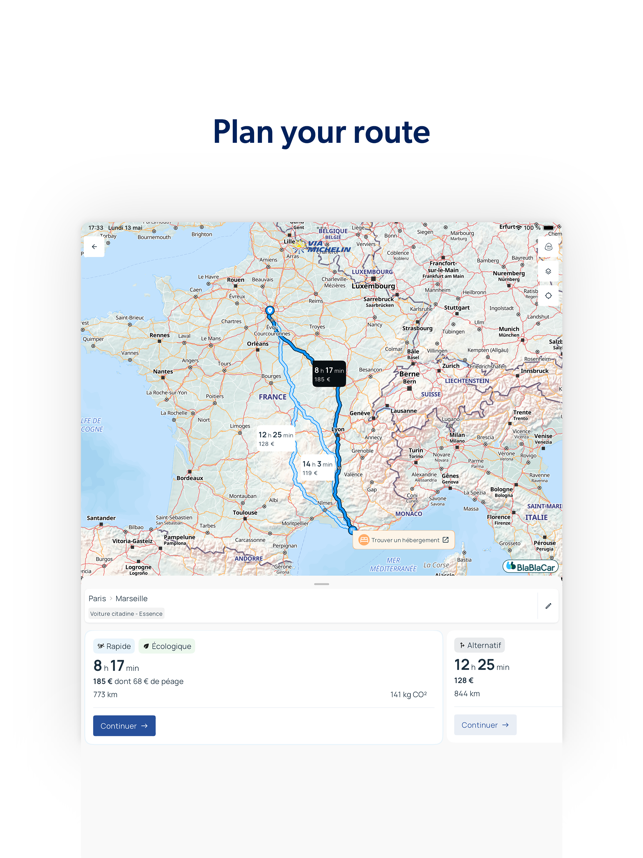
Task: Select the 8 h 17 min route label
Action: 329,374
